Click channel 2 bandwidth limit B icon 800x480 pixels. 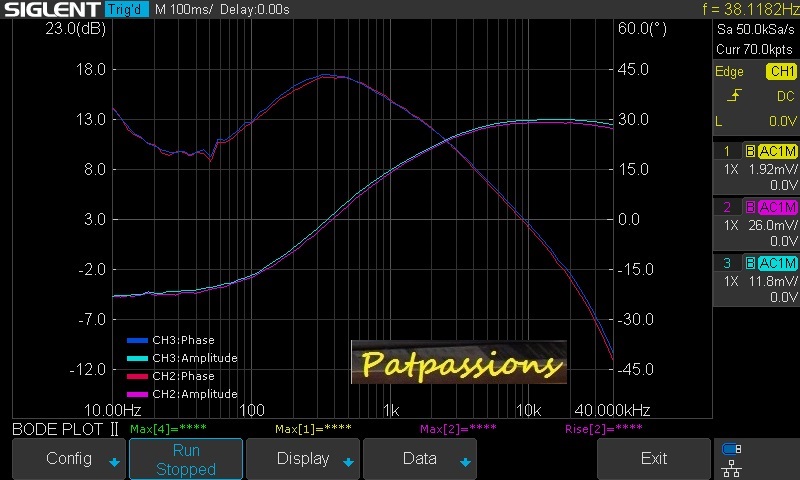(750, 207)
